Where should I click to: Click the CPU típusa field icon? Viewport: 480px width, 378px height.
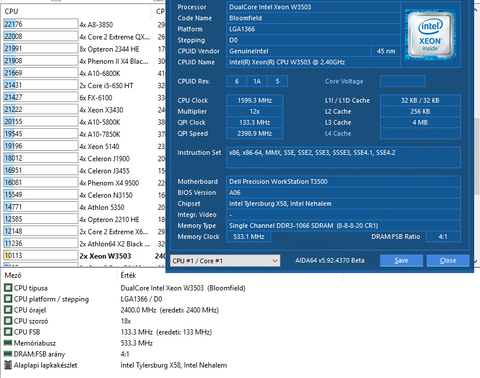(8, 288)
